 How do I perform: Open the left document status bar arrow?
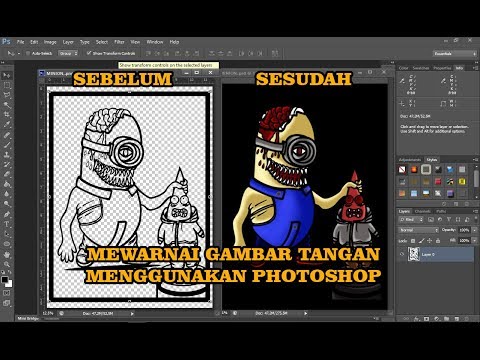coord(132,313)
